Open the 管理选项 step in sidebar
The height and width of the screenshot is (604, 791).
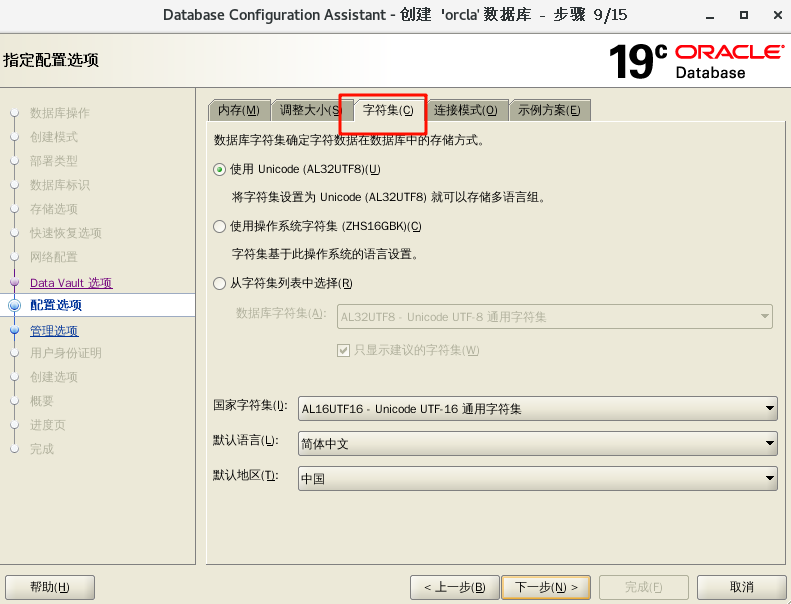[x=54, y=331]
